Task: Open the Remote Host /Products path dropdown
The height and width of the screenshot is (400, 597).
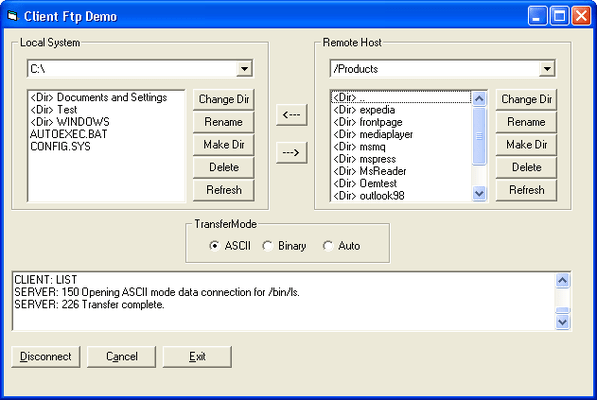Action: 547,69
